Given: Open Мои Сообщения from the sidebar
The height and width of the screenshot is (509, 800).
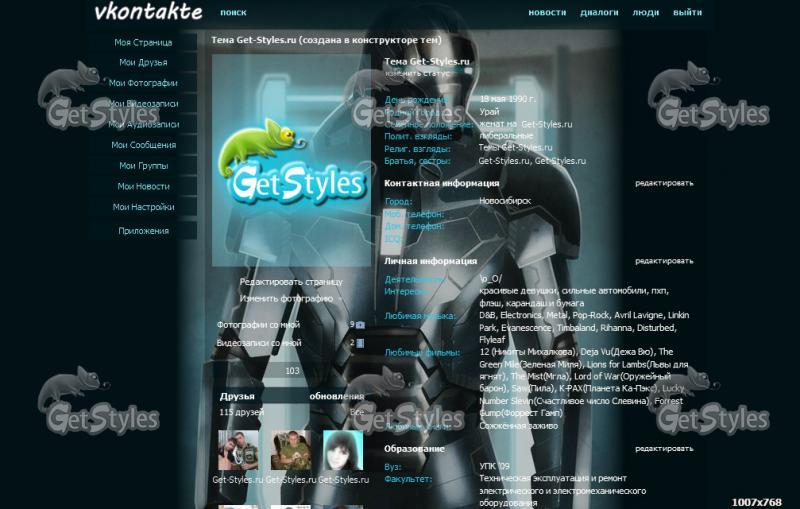Looking at the screenshot, I should pos(143,145).
